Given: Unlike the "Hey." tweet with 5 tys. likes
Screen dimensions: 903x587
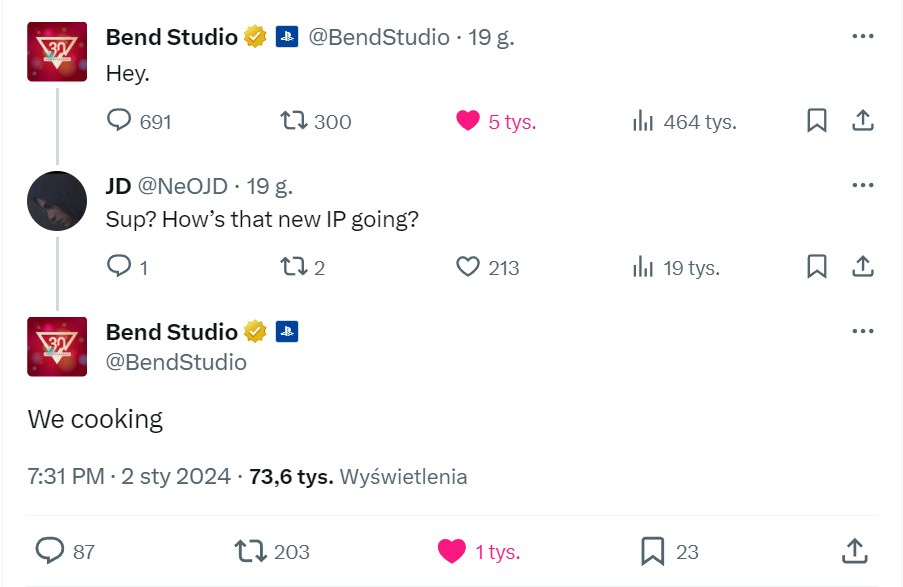Looking at the screenshot, I should 468,121.
